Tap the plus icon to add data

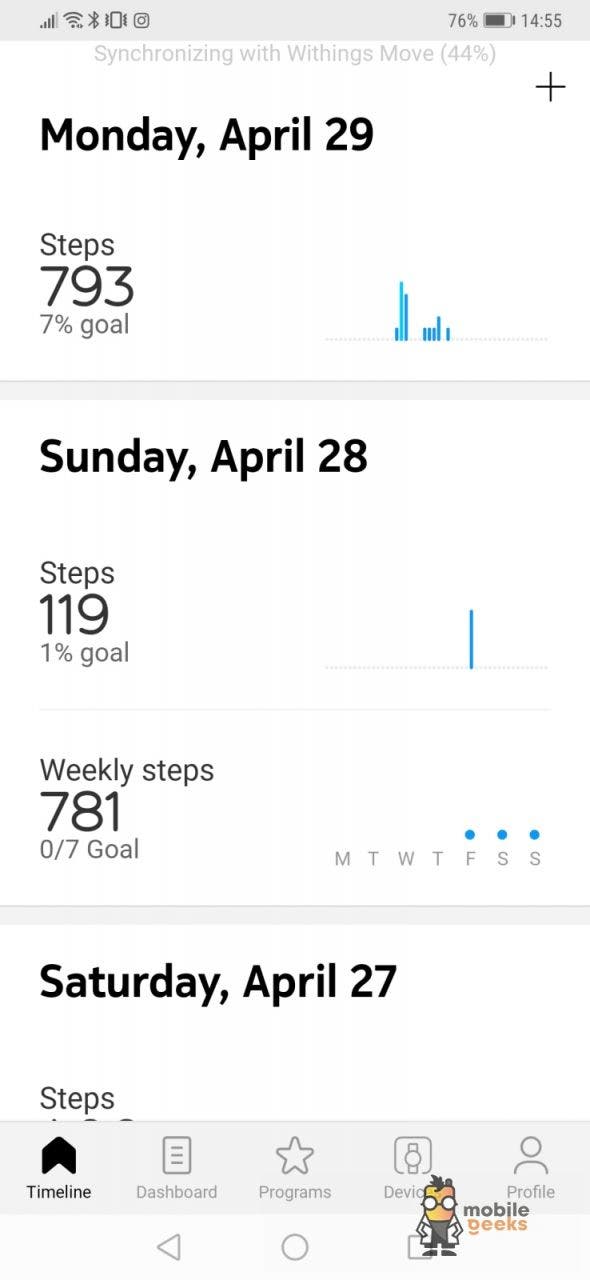550,87
